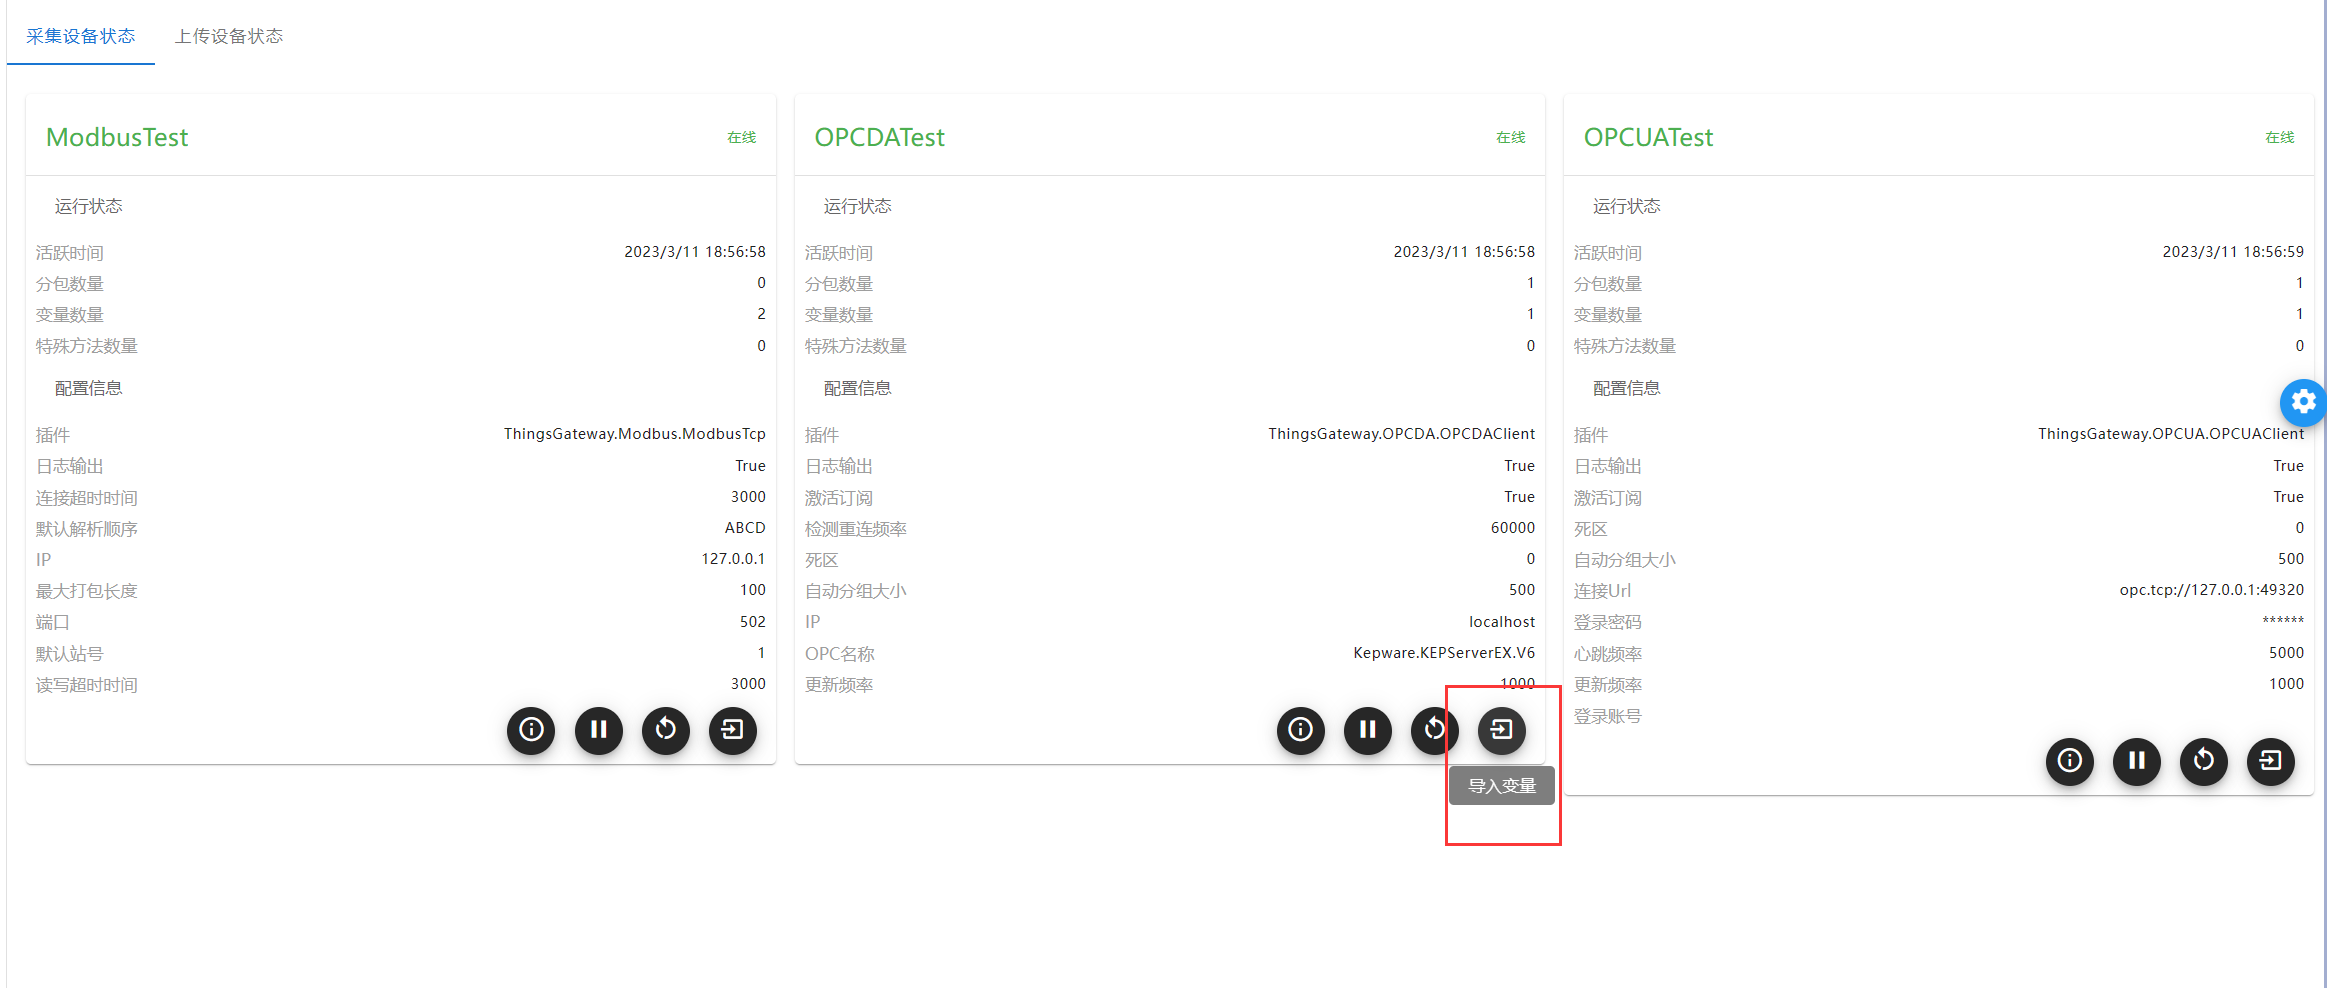Restart the OPCUATest device
The image size is (2327, 988).
pyautogui.click(x=2203, y=761)
